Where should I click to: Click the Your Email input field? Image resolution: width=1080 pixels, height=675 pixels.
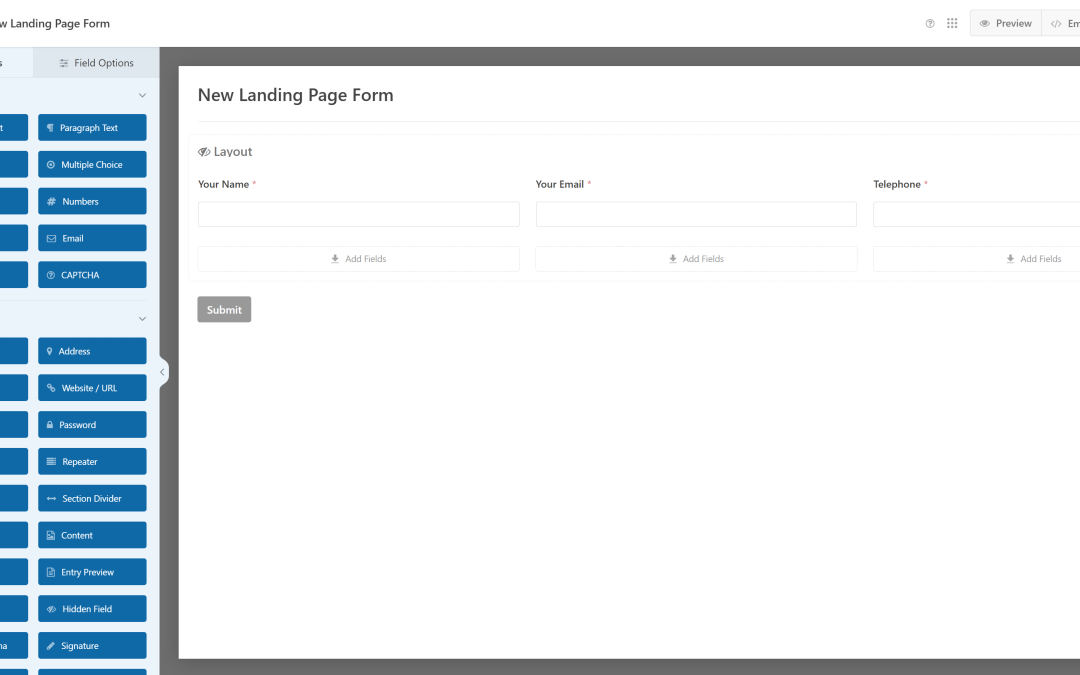696,214
